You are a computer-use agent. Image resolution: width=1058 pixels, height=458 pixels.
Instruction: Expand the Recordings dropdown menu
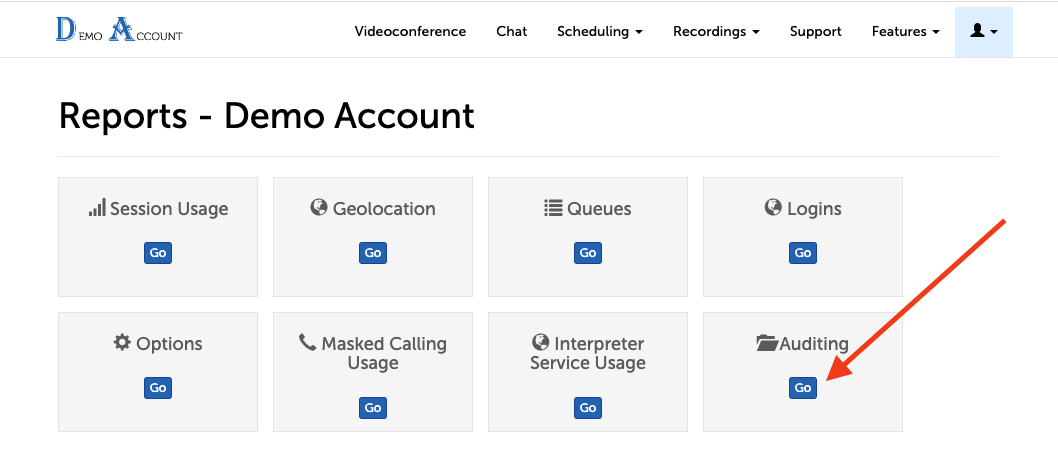[716, 31]
